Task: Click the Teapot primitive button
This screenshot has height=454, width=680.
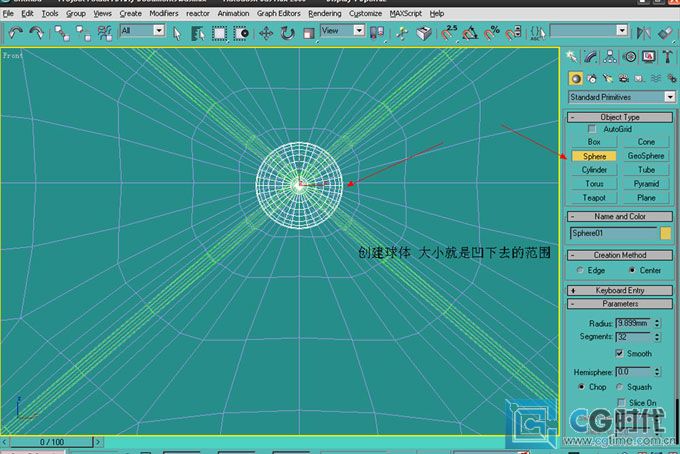Action: pos(594,197)
